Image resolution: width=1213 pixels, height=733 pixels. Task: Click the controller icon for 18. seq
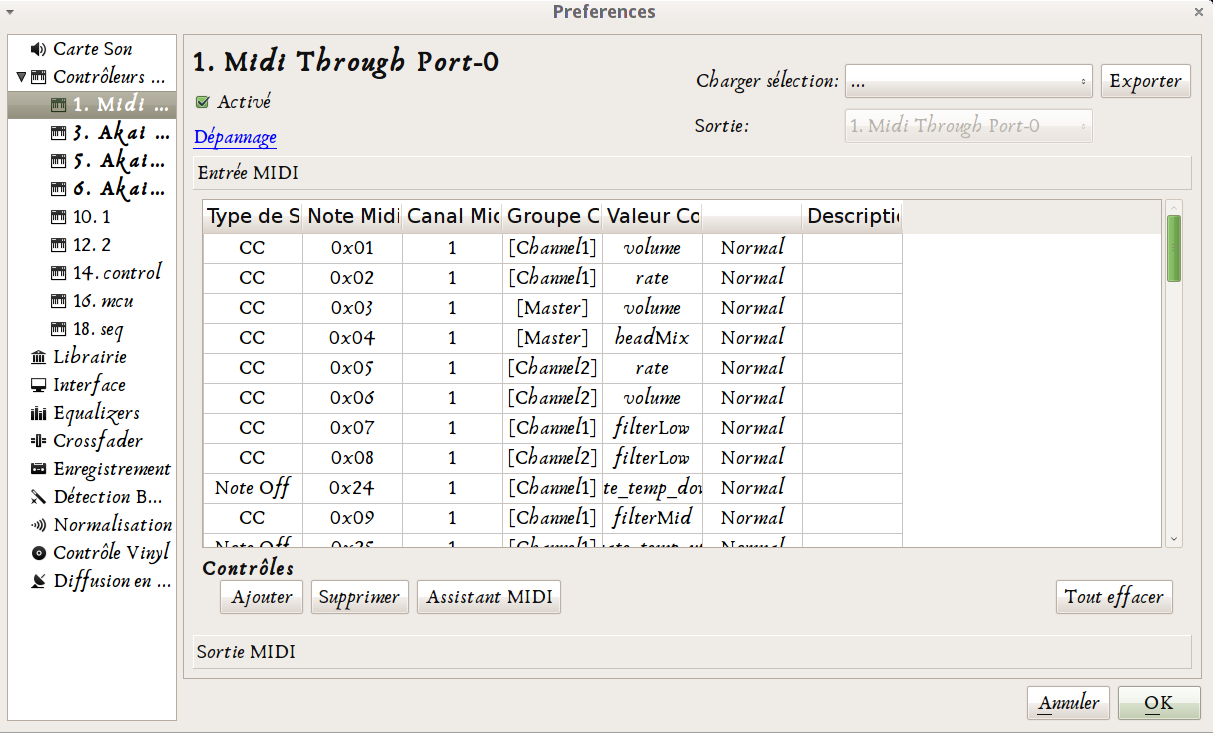click(58, 329)
